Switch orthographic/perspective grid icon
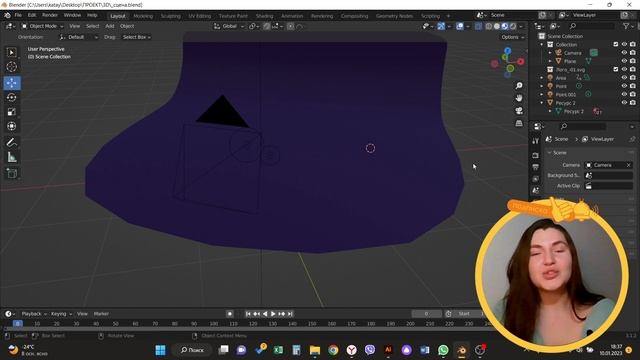The image size is (640, 360). (x=519, y=123)
